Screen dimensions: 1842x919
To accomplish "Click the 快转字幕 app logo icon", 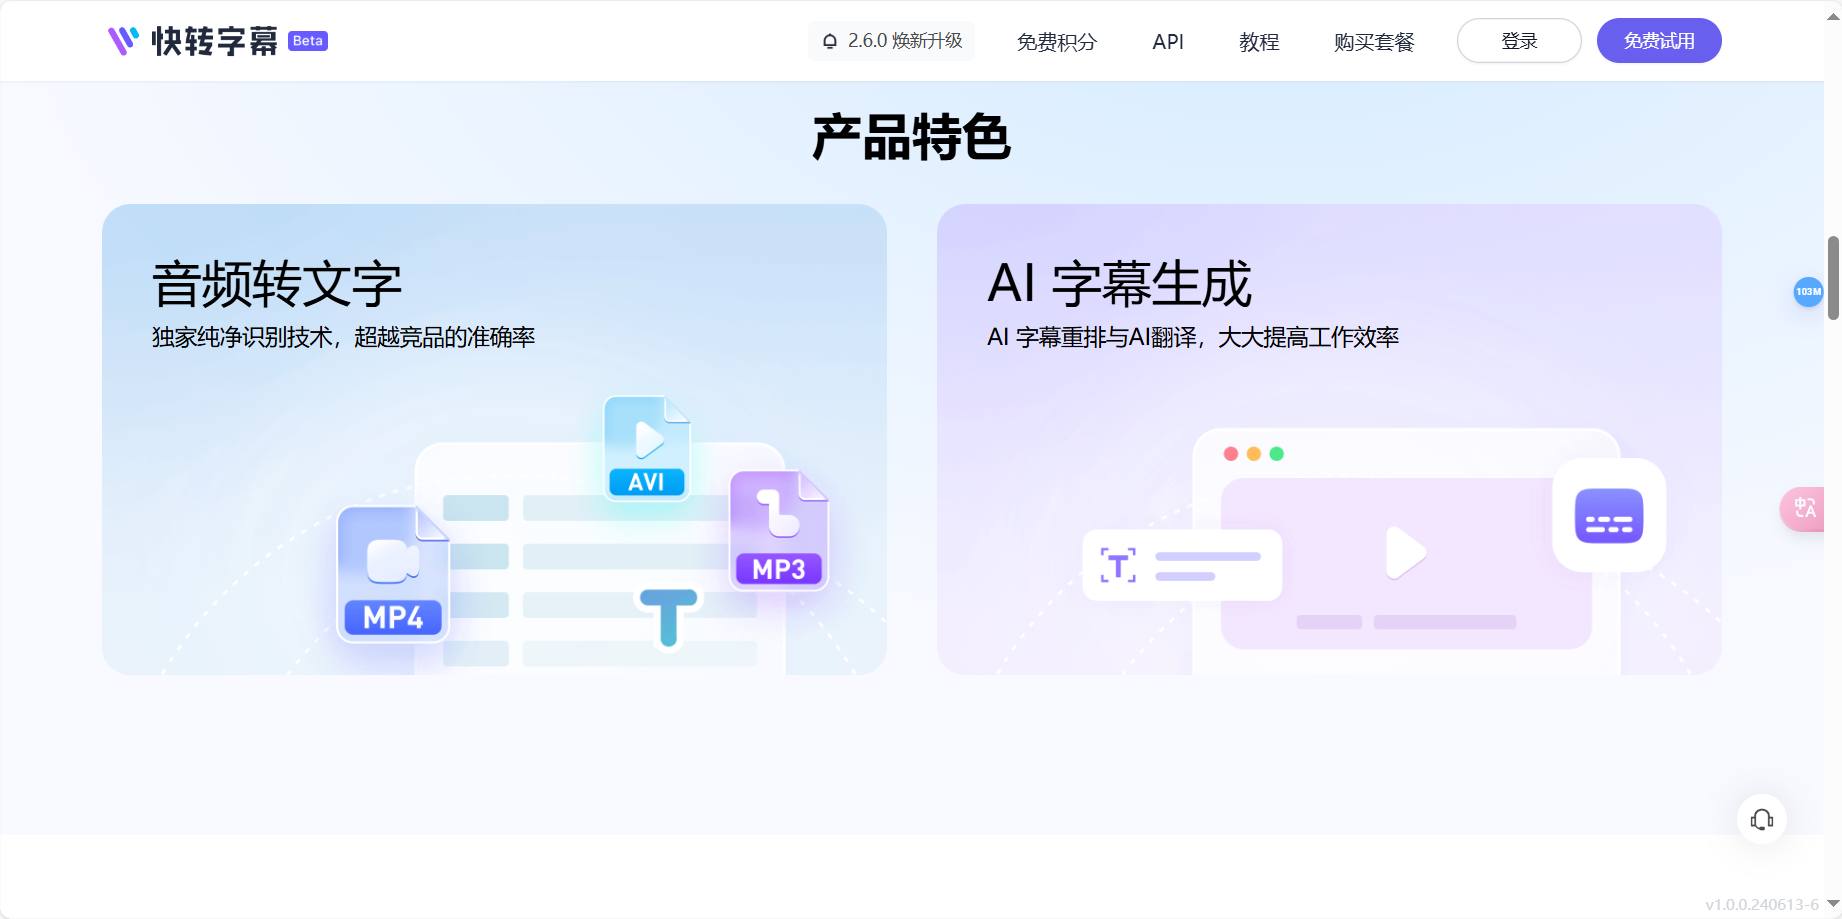I will [120, 41].
